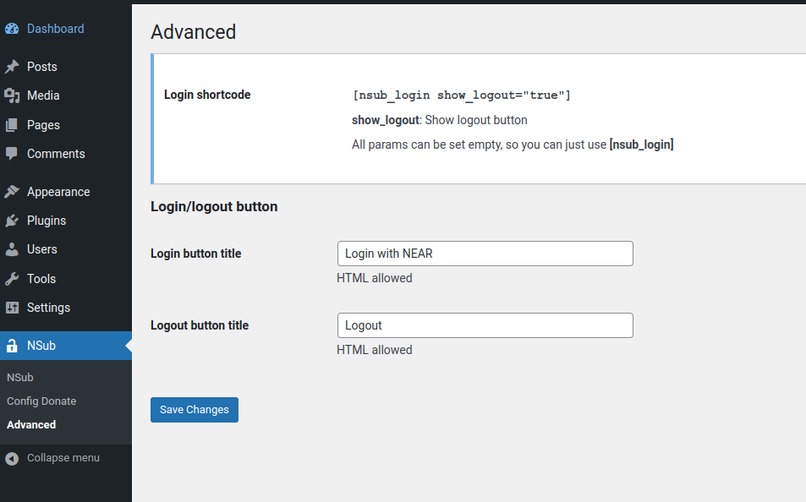
Task: Open the Settings menu
Action: point(48,307)
